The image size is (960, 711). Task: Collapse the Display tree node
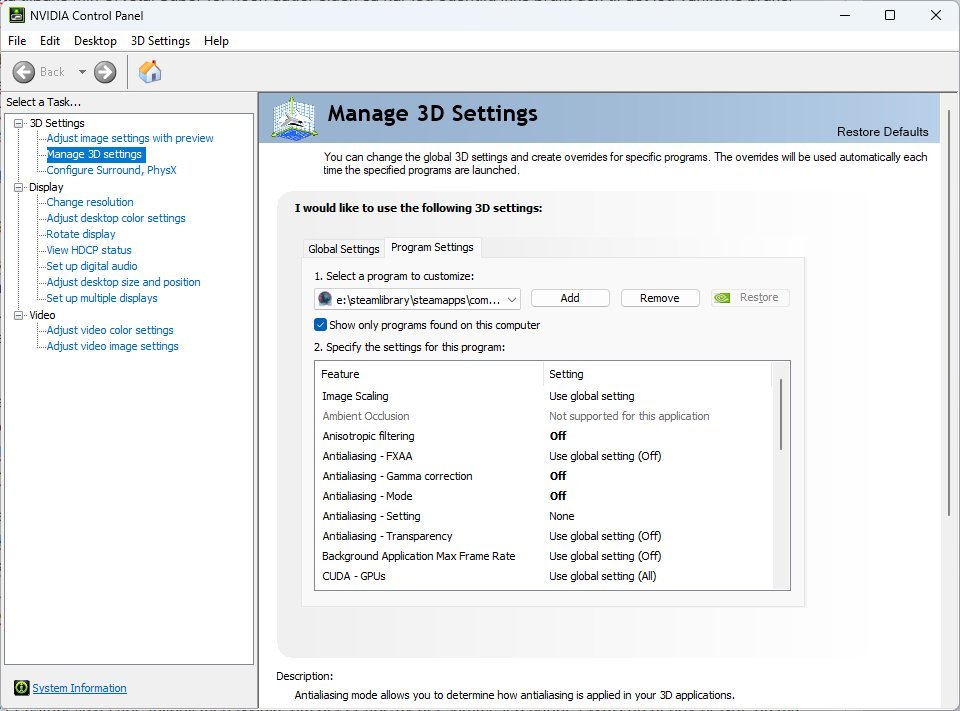coord(19,187)
